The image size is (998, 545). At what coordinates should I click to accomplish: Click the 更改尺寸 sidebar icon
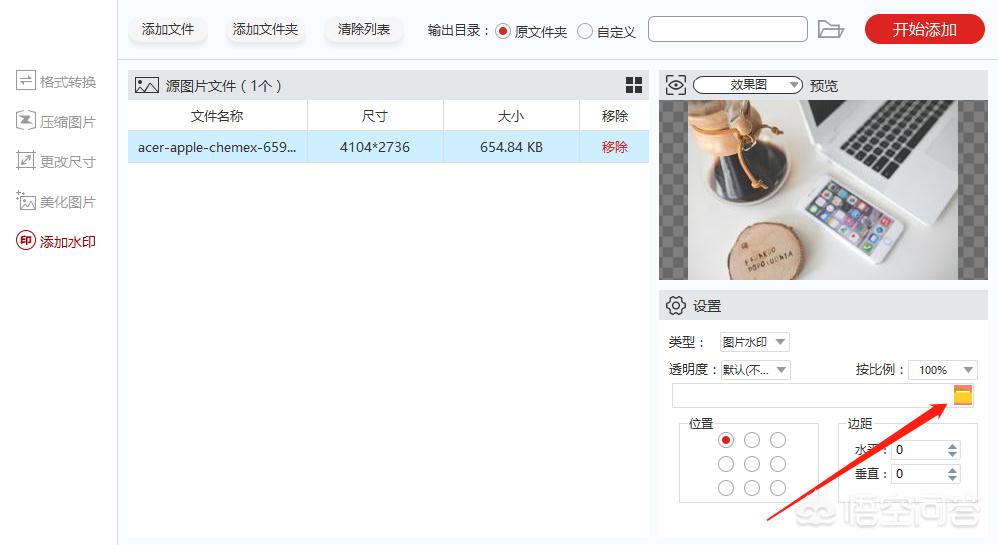(25, 160)
